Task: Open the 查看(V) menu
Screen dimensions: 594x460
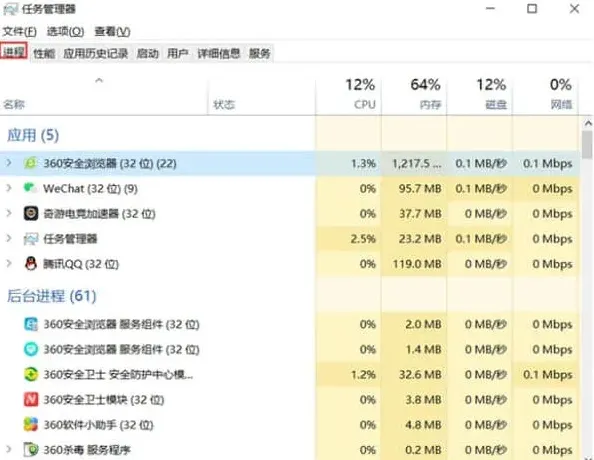Action: (x=112, y=31)
